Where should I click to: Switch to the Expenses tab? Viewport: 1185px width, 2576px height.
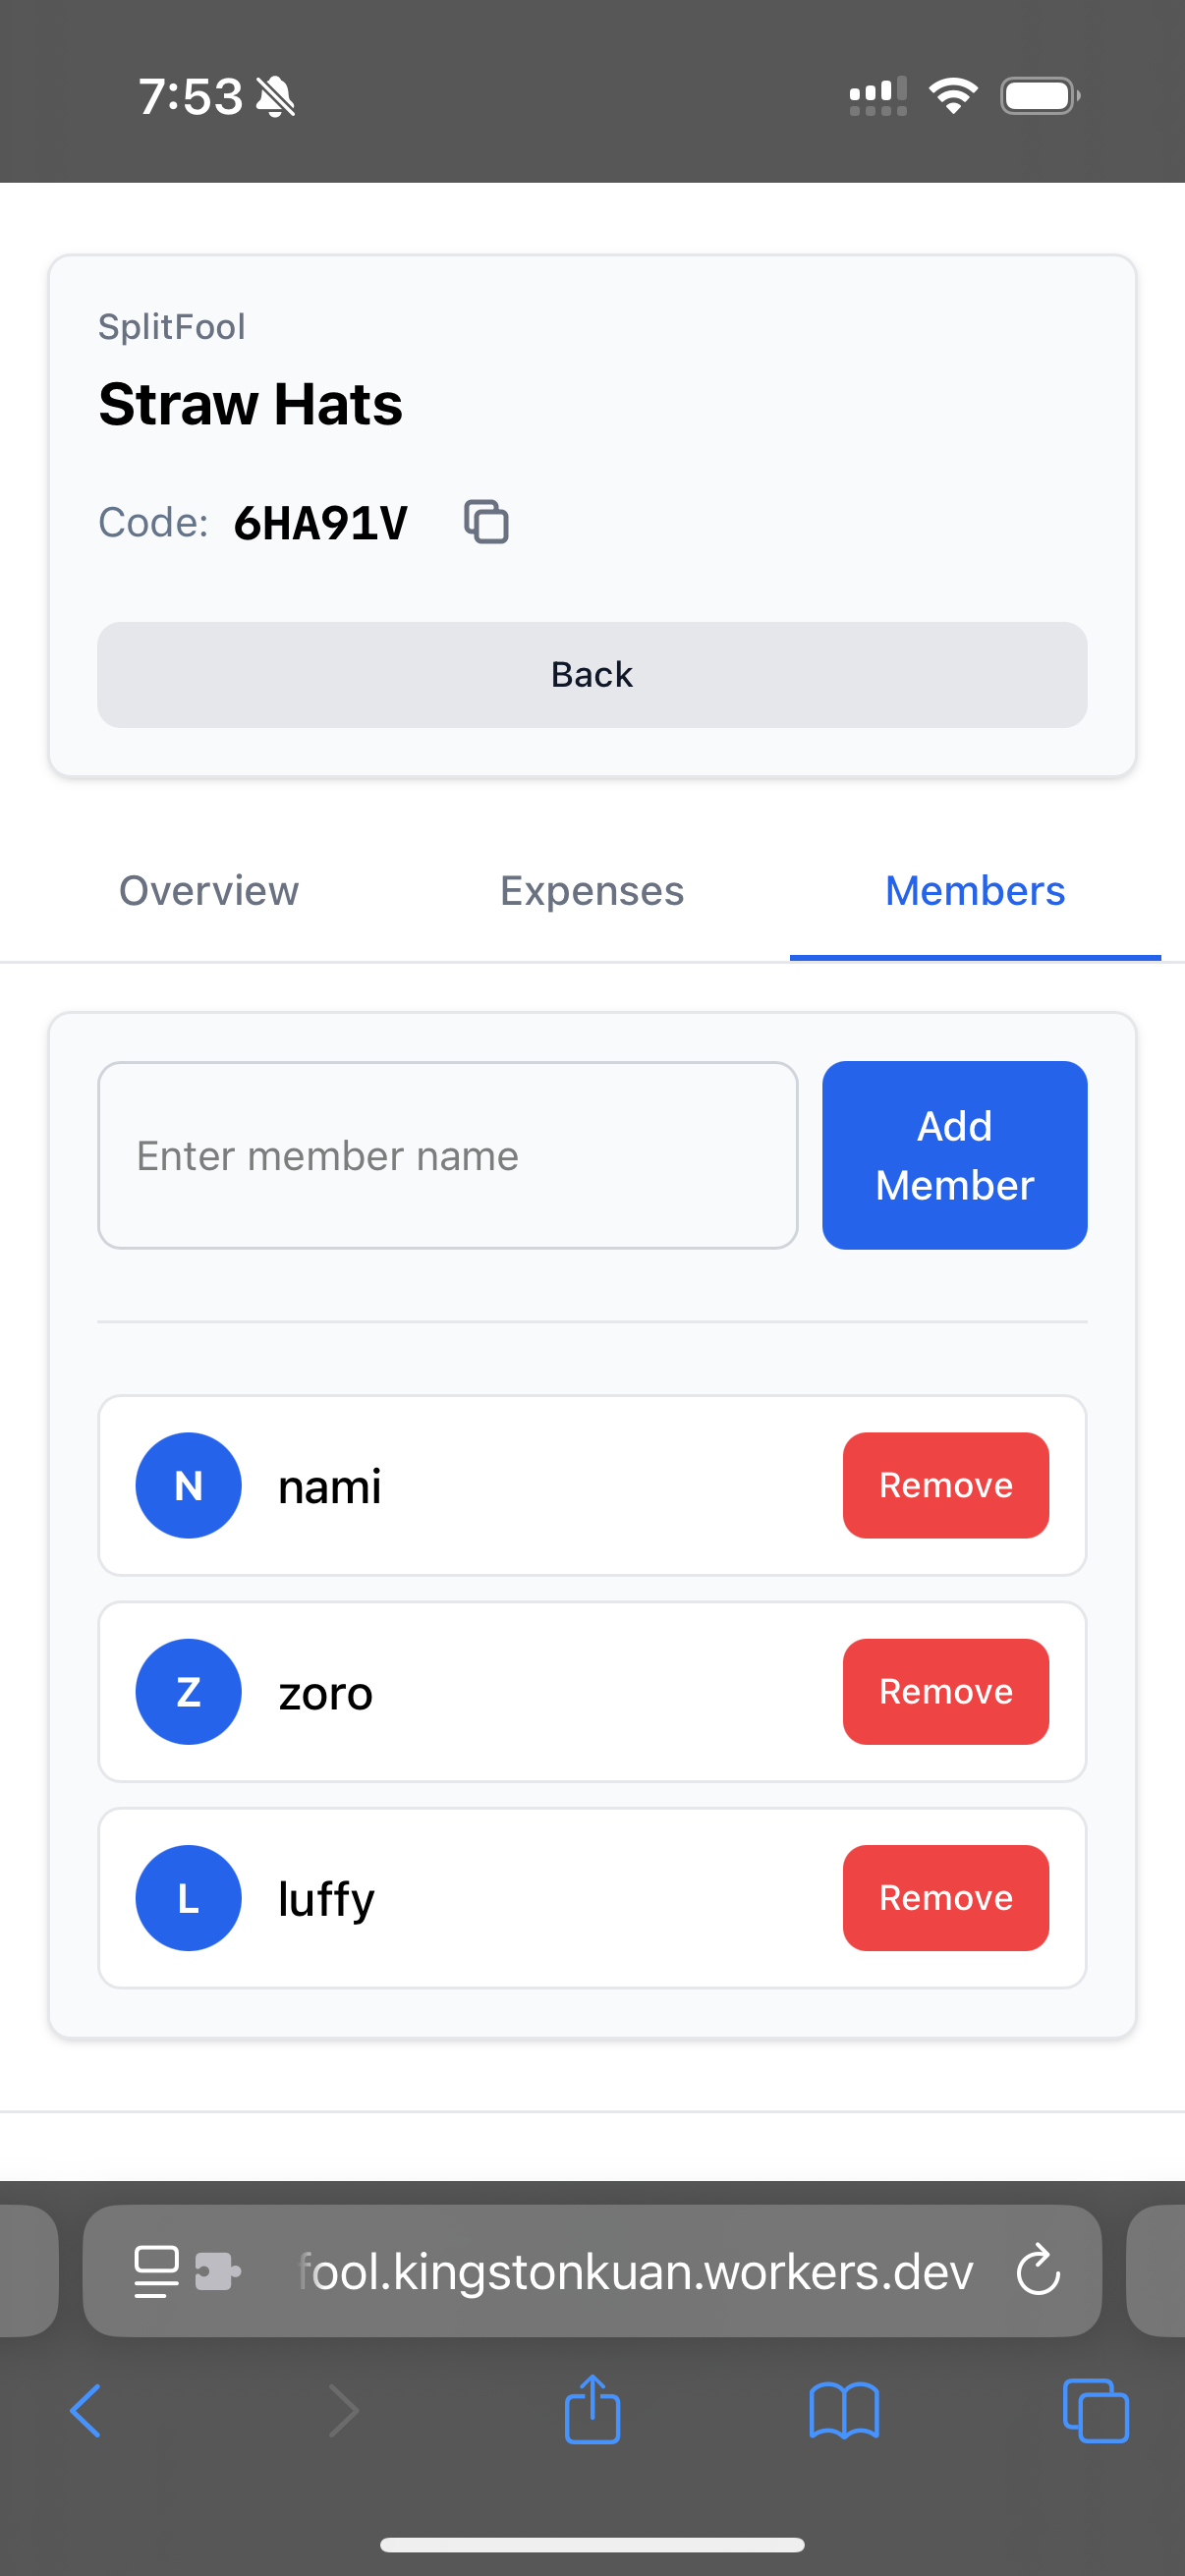coord(592,890)
